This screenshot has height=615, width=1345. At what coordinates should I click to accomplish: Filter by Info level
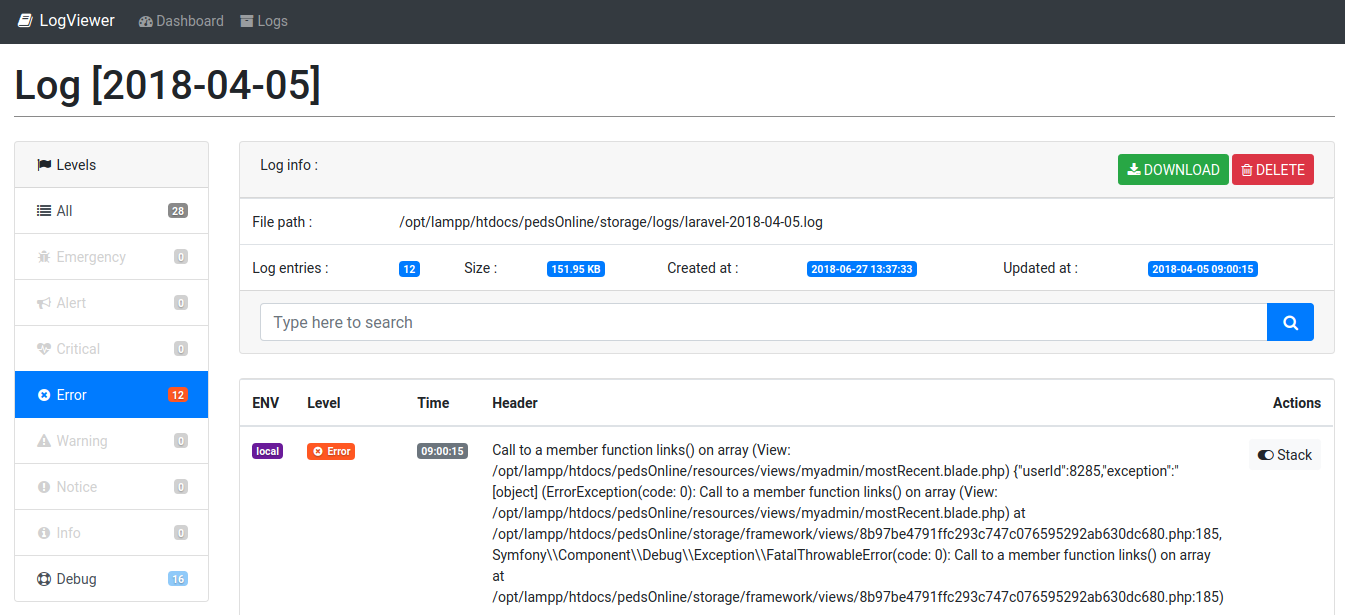[112, 533]
